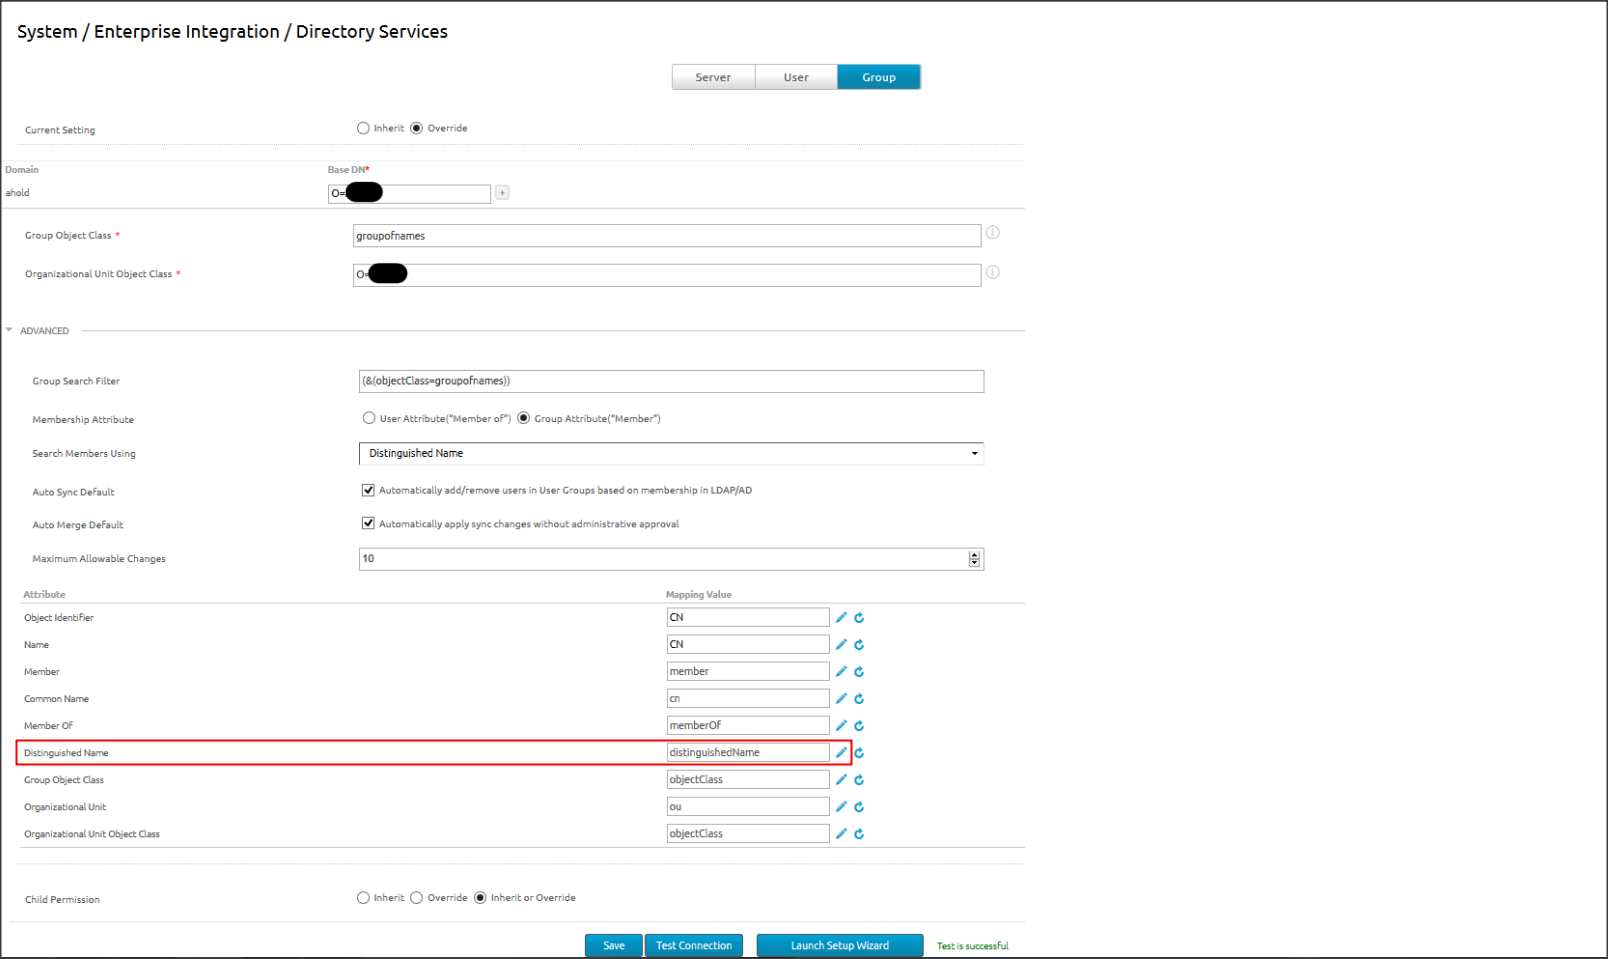The height and width of the screenshot is (959, 1608).
Task: Reset the Name attribute mapping value
Action: (x=859, y=645)
